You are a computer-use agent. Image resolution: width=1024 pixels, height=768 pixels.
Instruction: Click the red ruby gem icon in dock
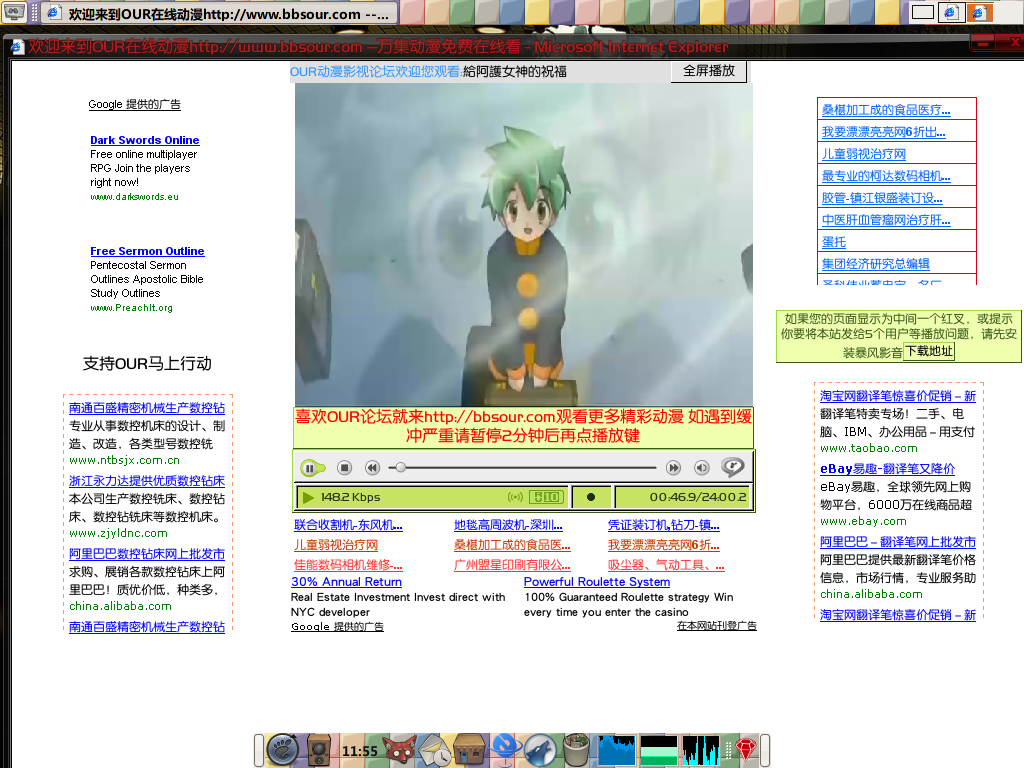tap(746, 750)
